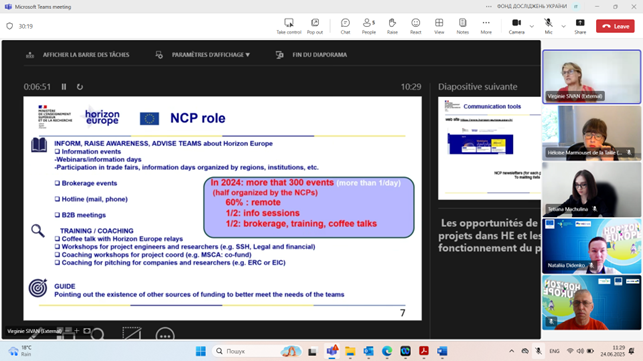
Task: Select Tetiana Machulina video tile
Action: 591,189
